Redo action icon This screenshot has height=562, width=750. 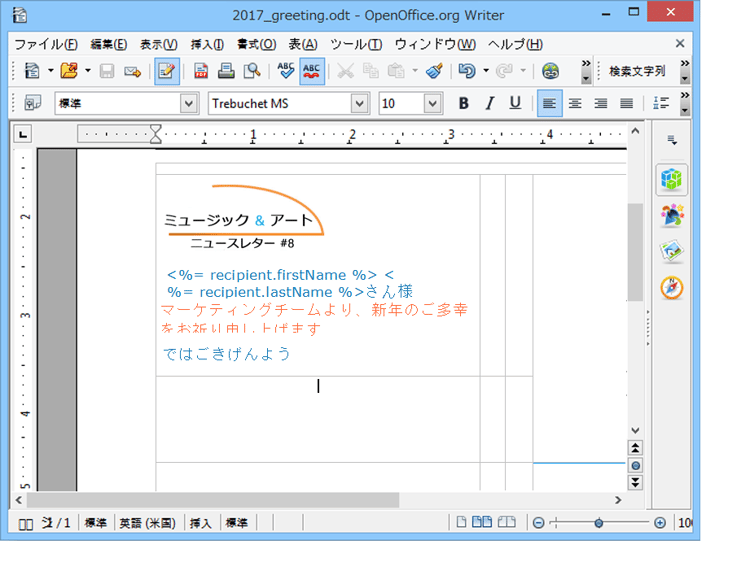[x=504, y=71]
